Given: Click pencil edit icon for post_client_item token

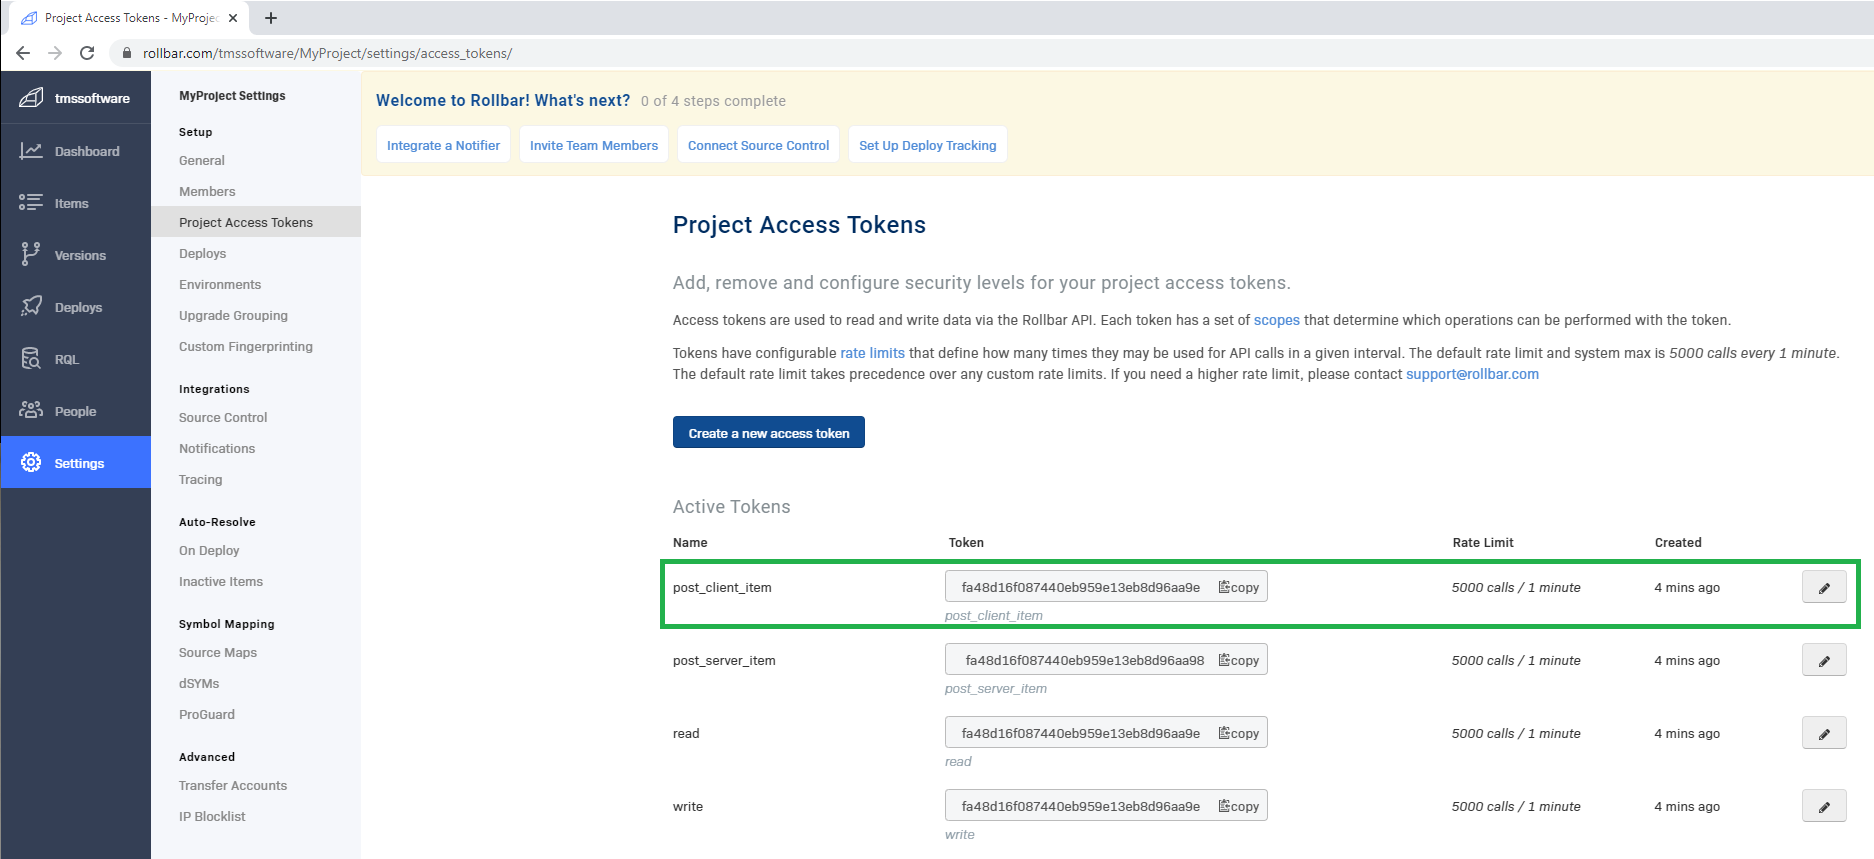Looking at the screenshot, I should tap(1823, 588).
